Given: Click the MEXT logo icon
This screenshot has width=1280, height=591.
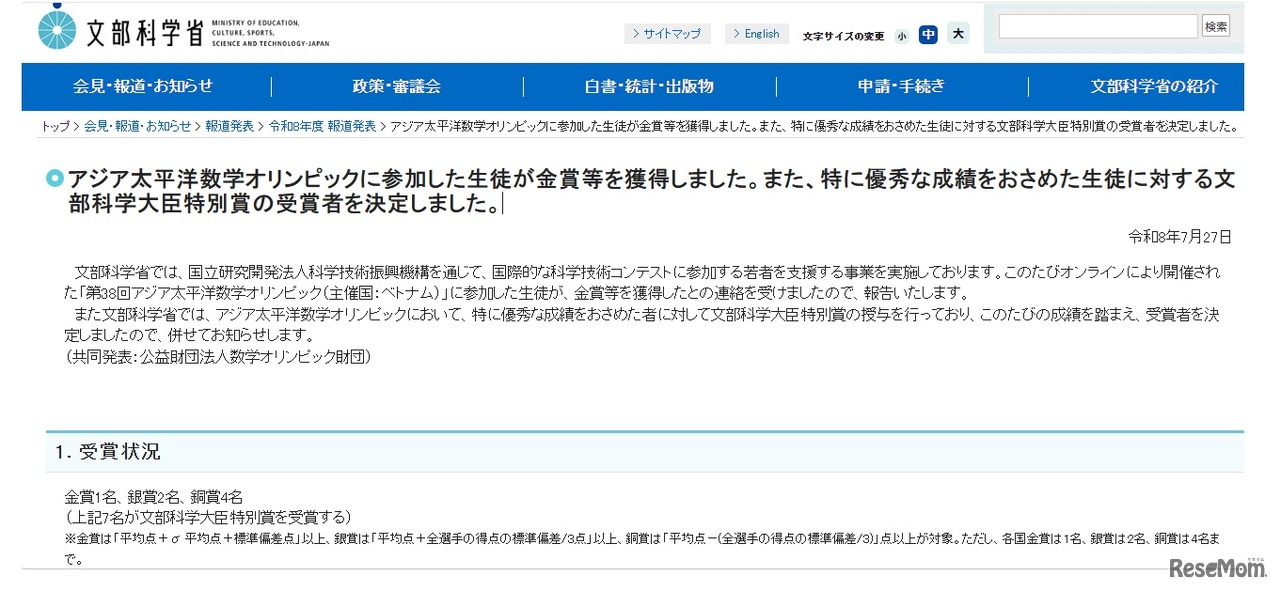Looking at the screenshot, I should coord(57,27).
